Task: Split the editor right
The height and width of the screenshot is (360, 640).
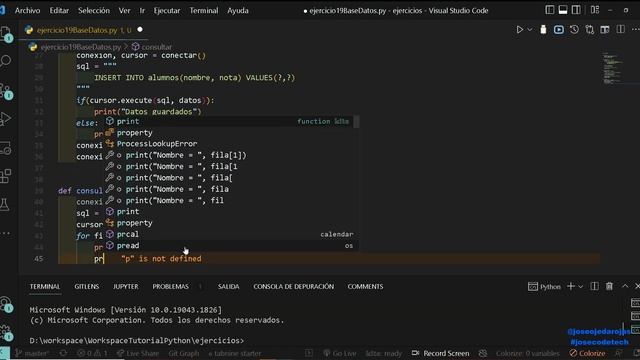Action: (620, 30)
